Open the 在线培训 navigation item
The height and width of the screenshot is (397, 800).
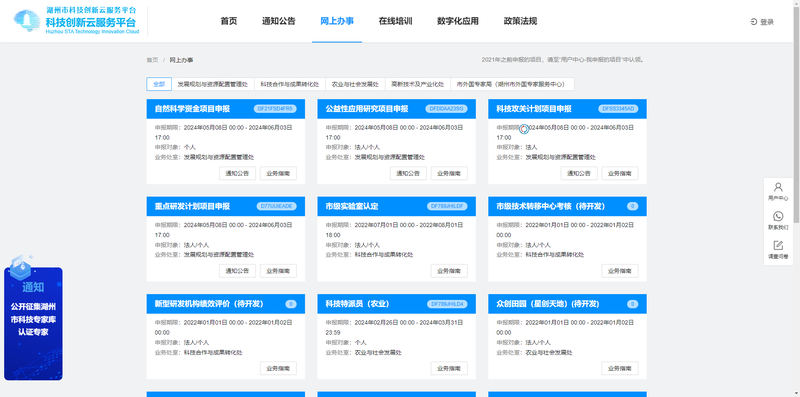tap(395, 21)
